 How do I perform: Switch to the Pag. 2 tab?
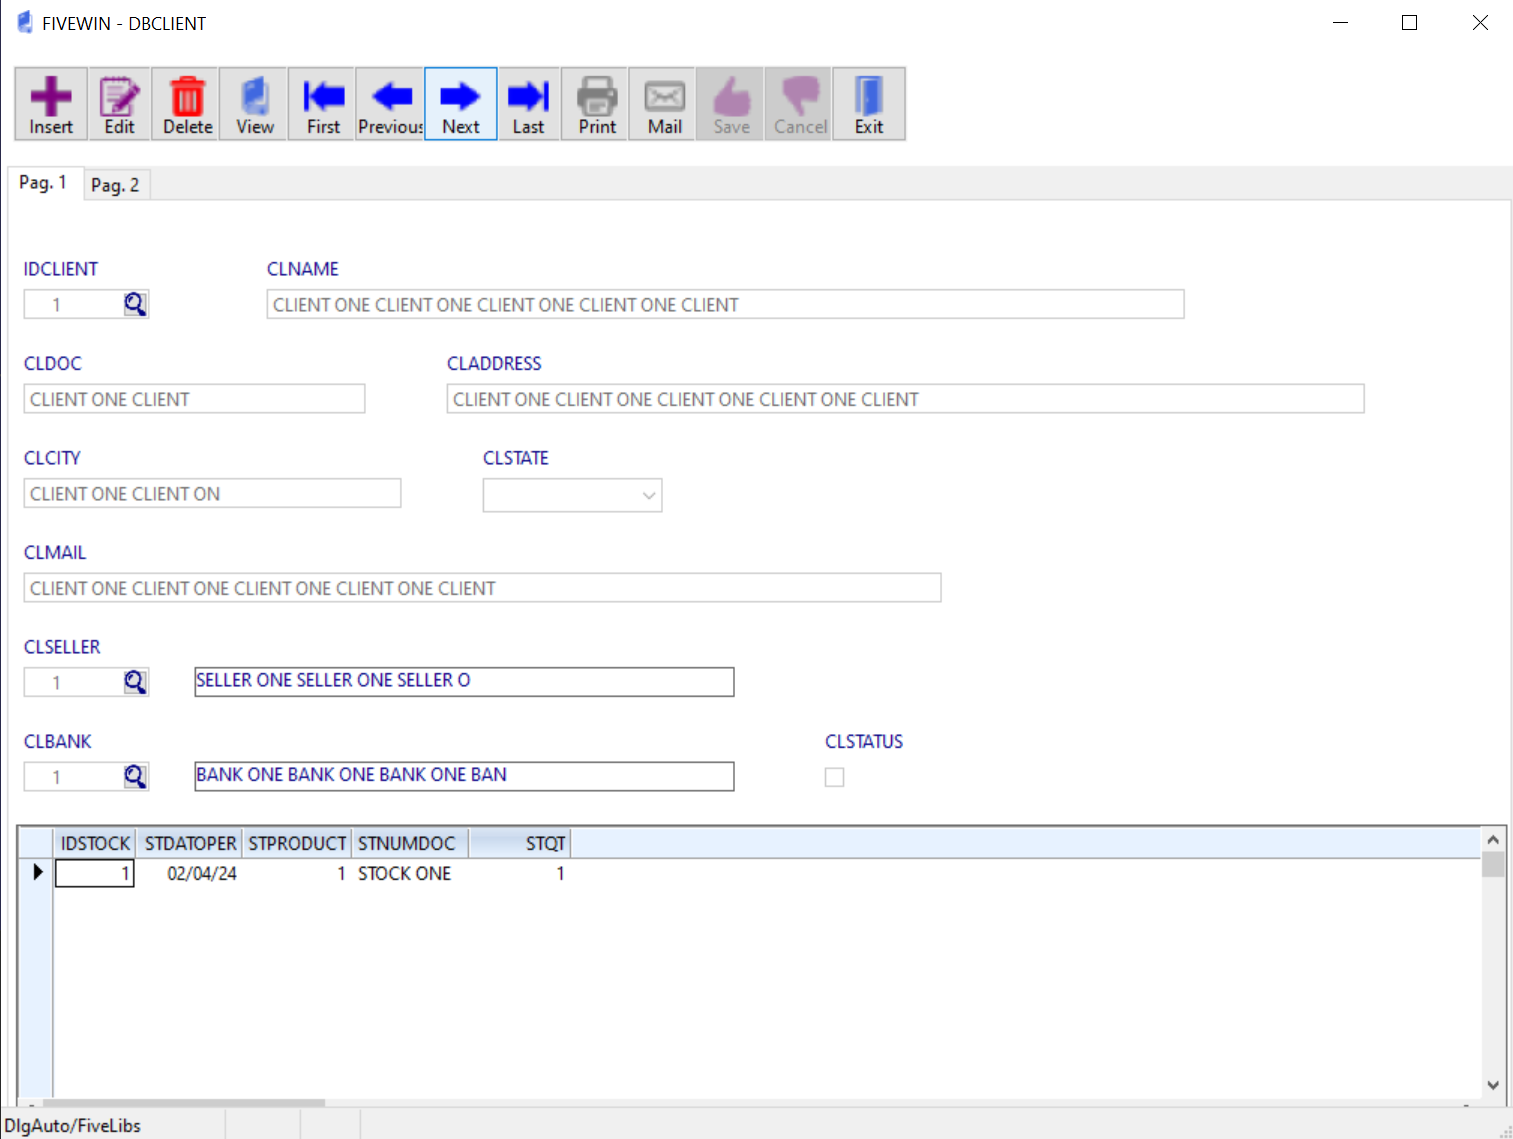tap(115, 185)
